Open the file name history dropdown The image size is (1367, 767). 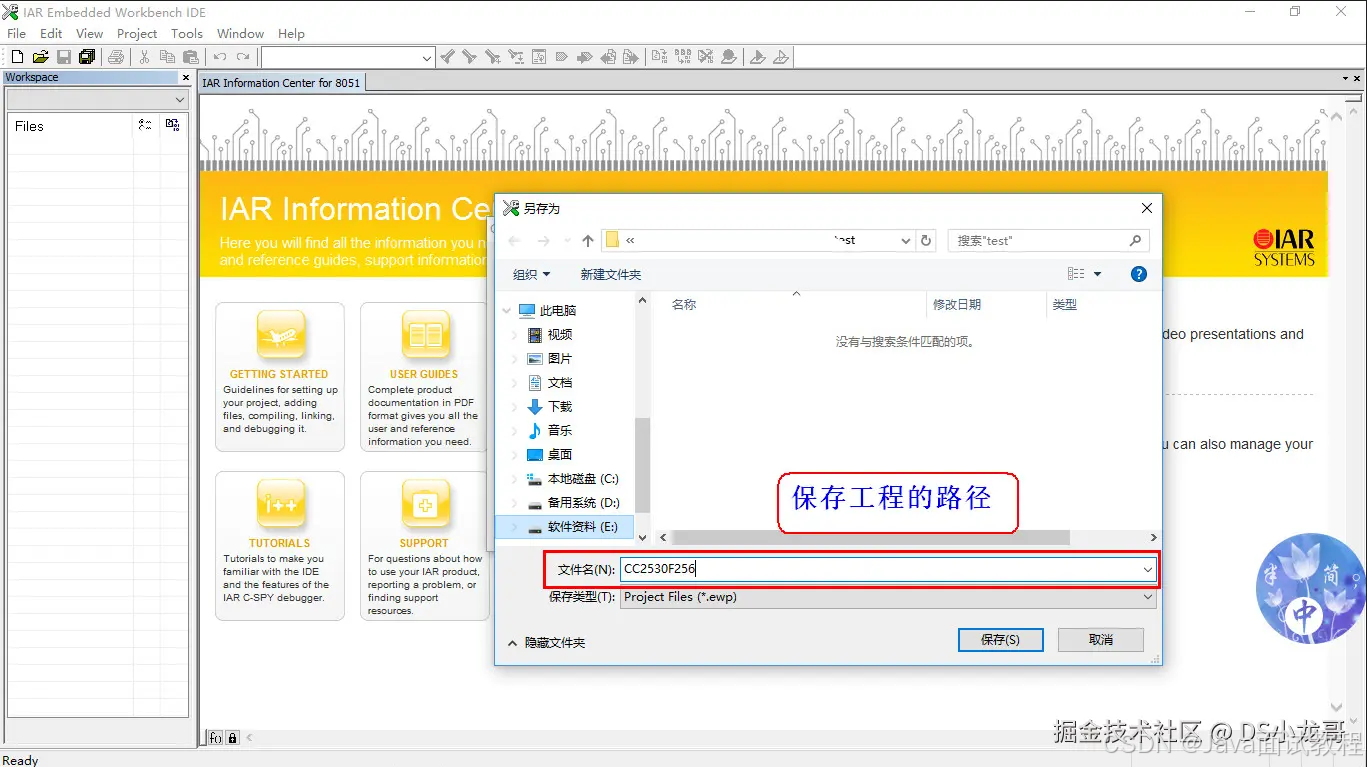click(x=1147, y=569)
